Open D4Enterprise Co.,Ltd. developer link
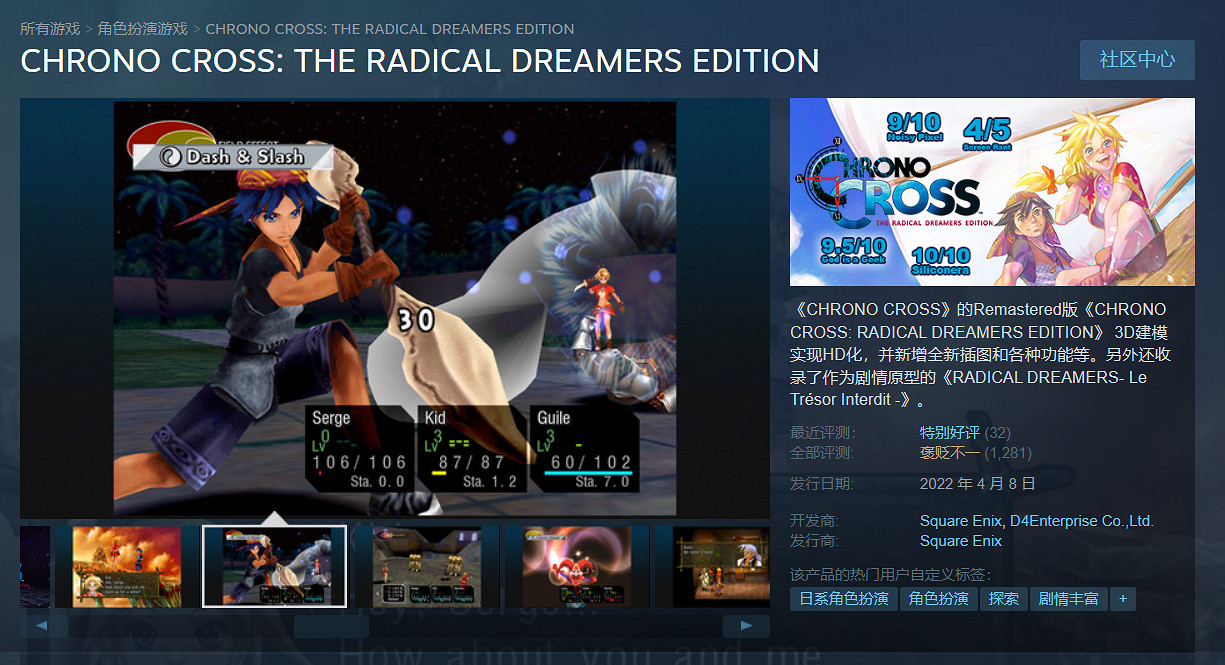 [x=1081, y=521]
